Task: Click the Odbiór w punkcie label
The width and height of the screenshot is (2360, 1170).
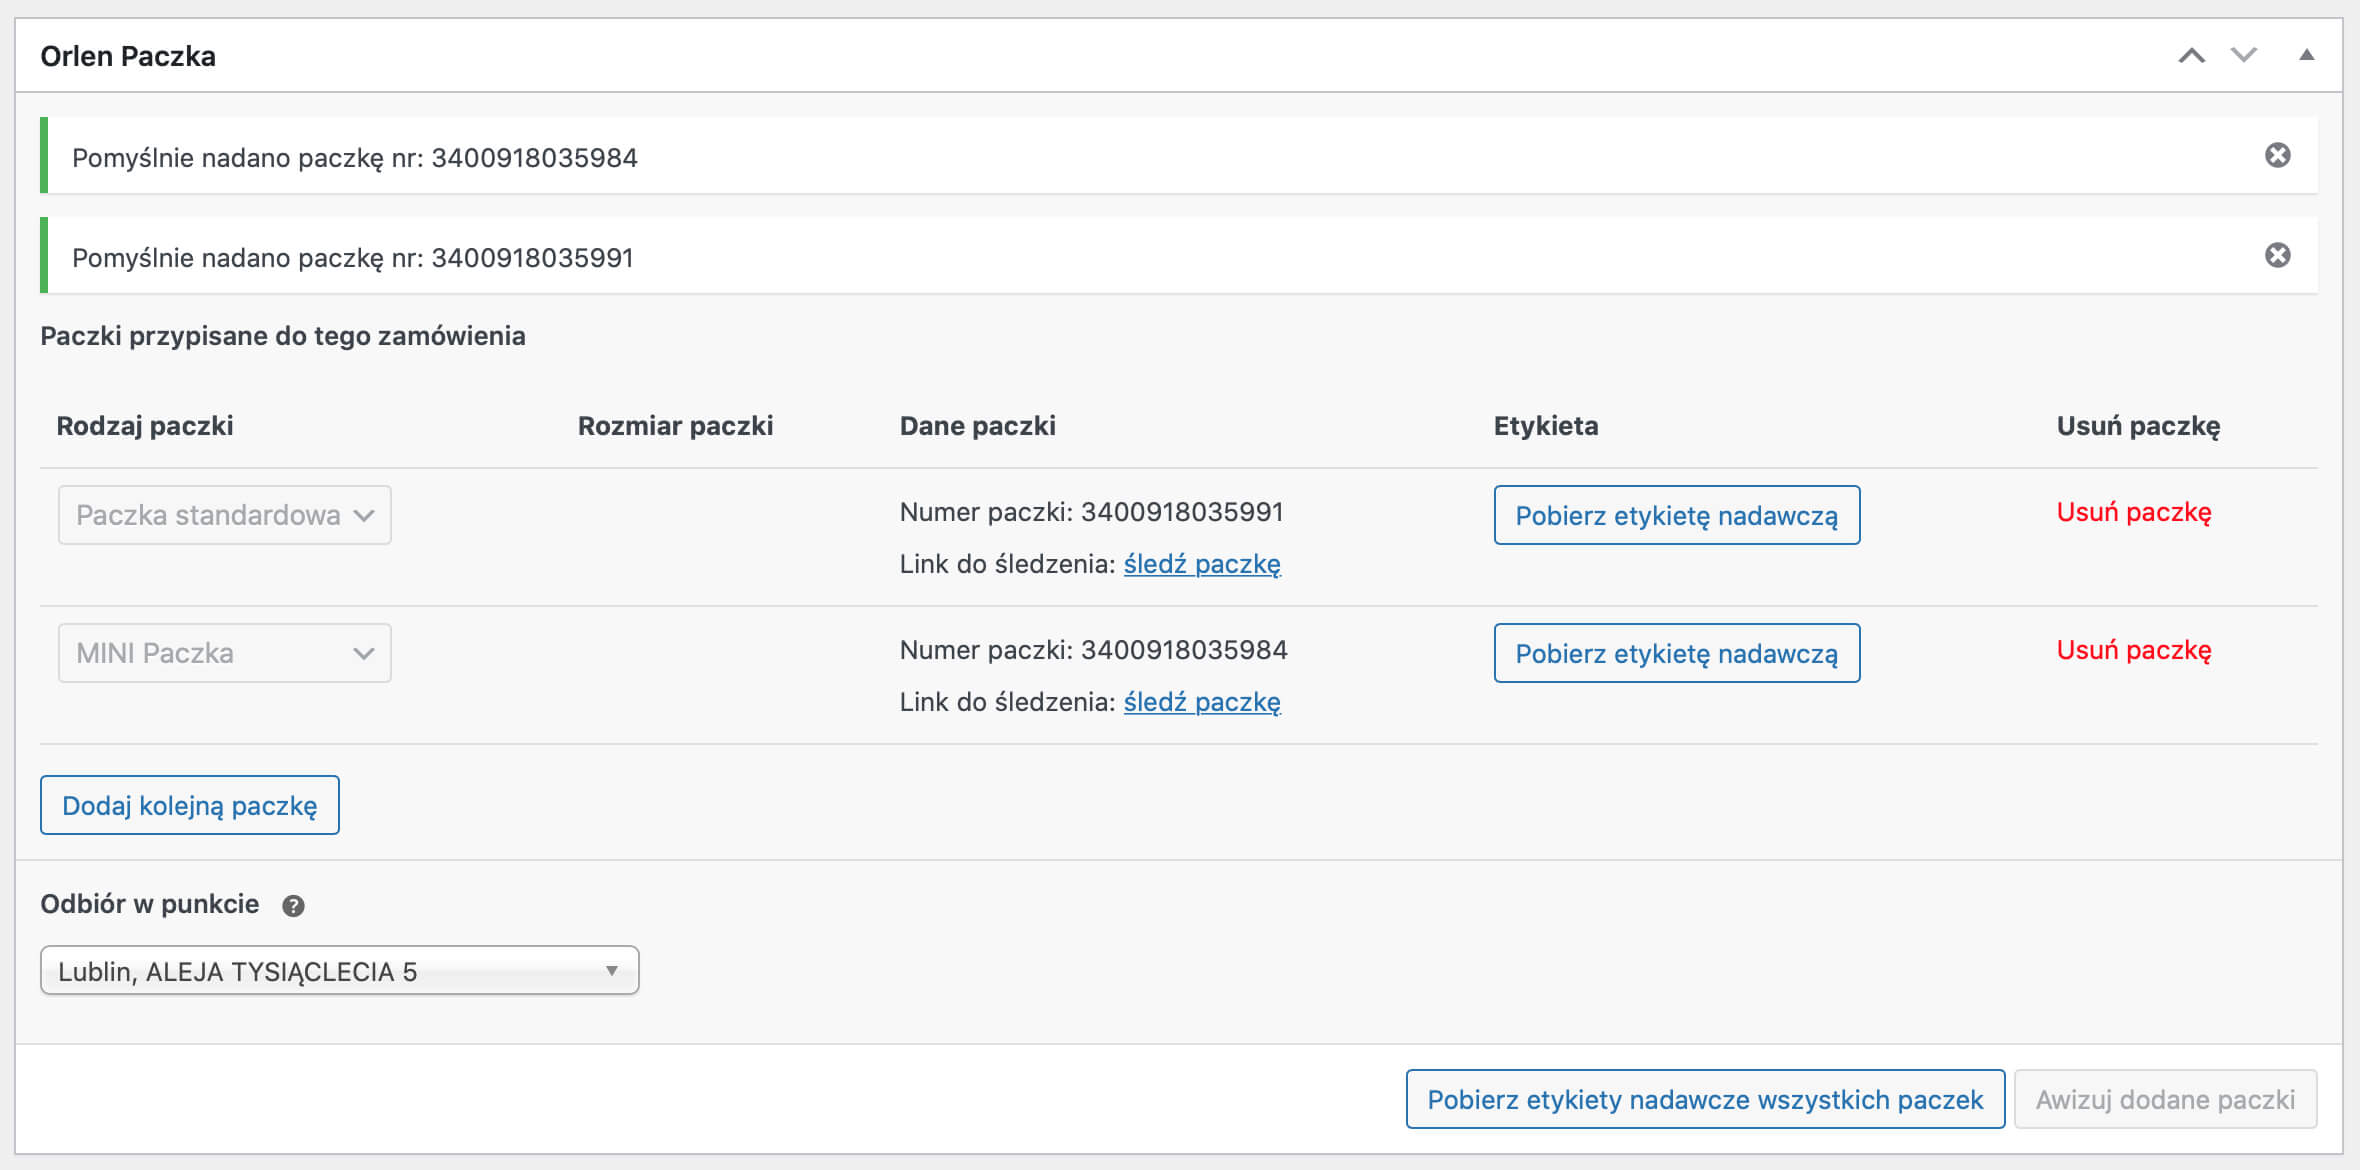Action: pos(150,904)
